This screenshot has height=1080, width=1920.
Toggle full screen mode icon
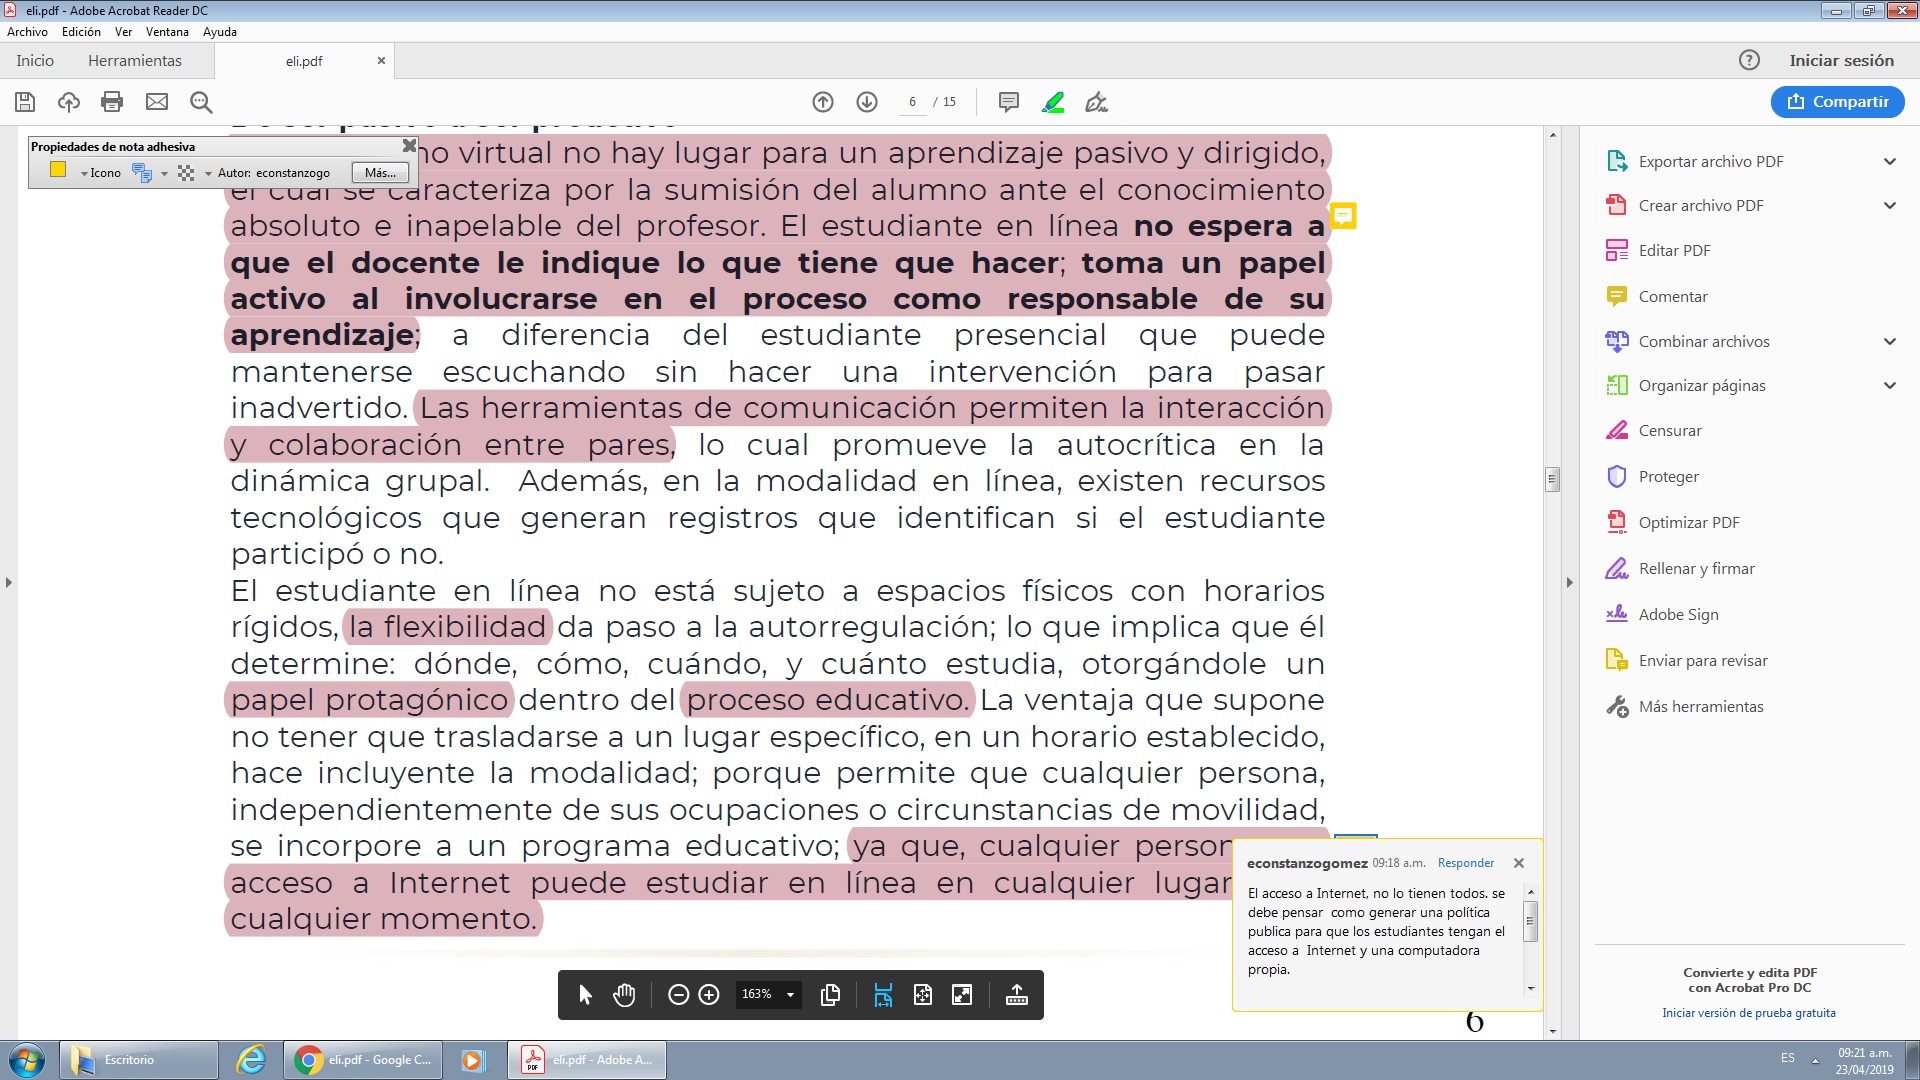pos(962,995)
